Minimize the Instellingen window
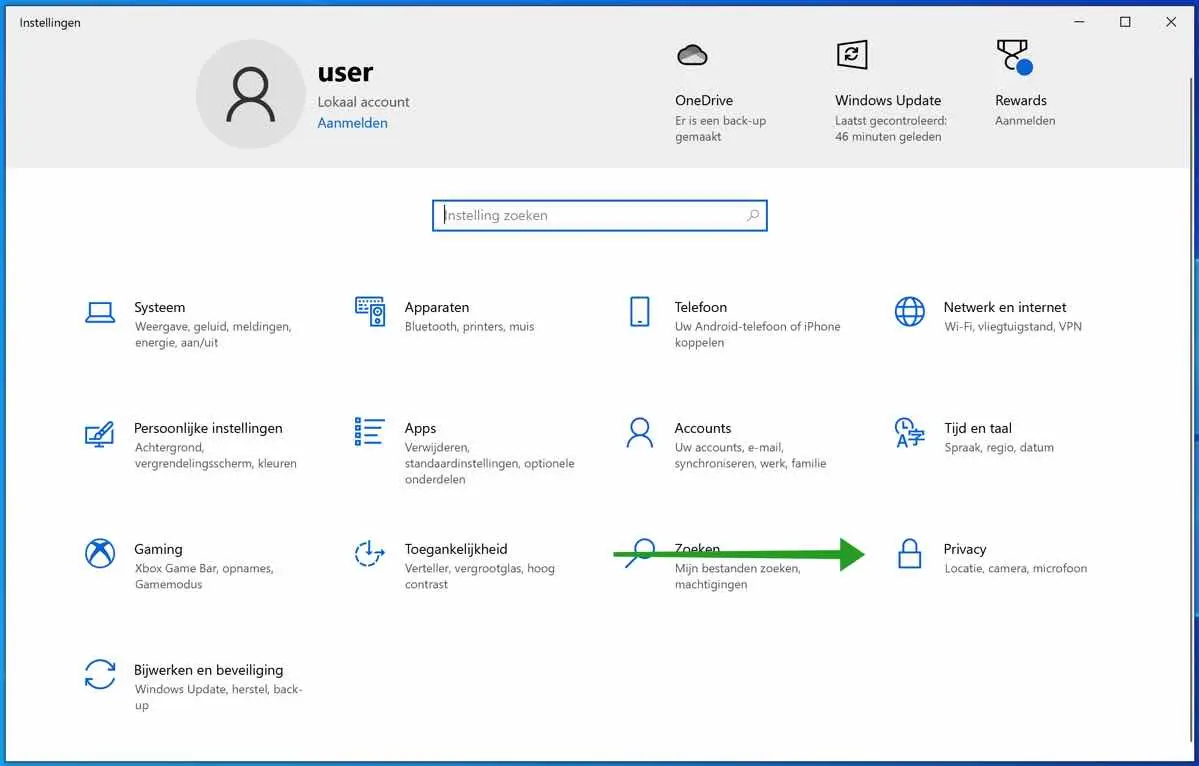 click(x=1079, y=22)
